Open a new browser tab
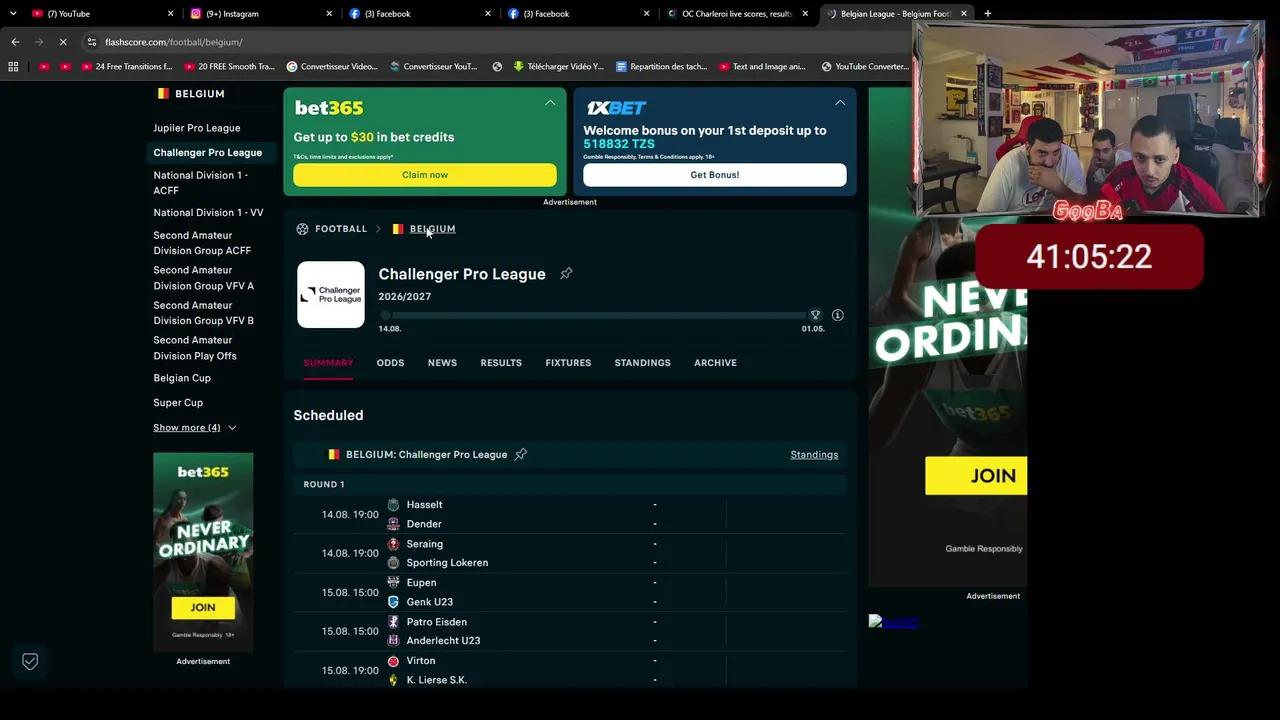This screenshot has width=1280, height=720. tap(987, 14)
